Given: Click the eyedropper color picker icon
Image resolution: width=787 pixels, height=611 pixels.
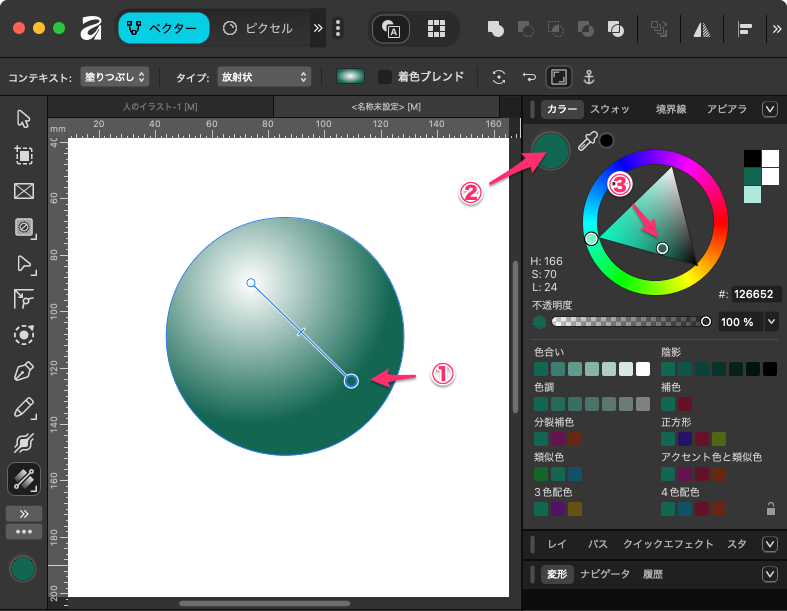Looking at the screenshot, I should click(588, 140).
